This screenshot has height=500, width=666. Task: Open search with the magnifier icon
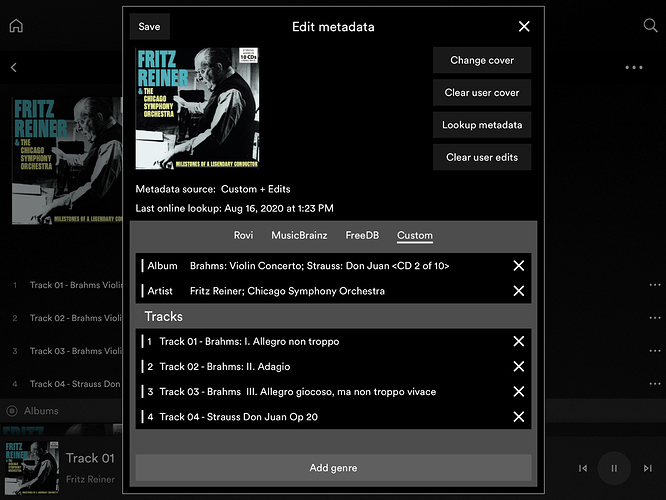(650, 25)
